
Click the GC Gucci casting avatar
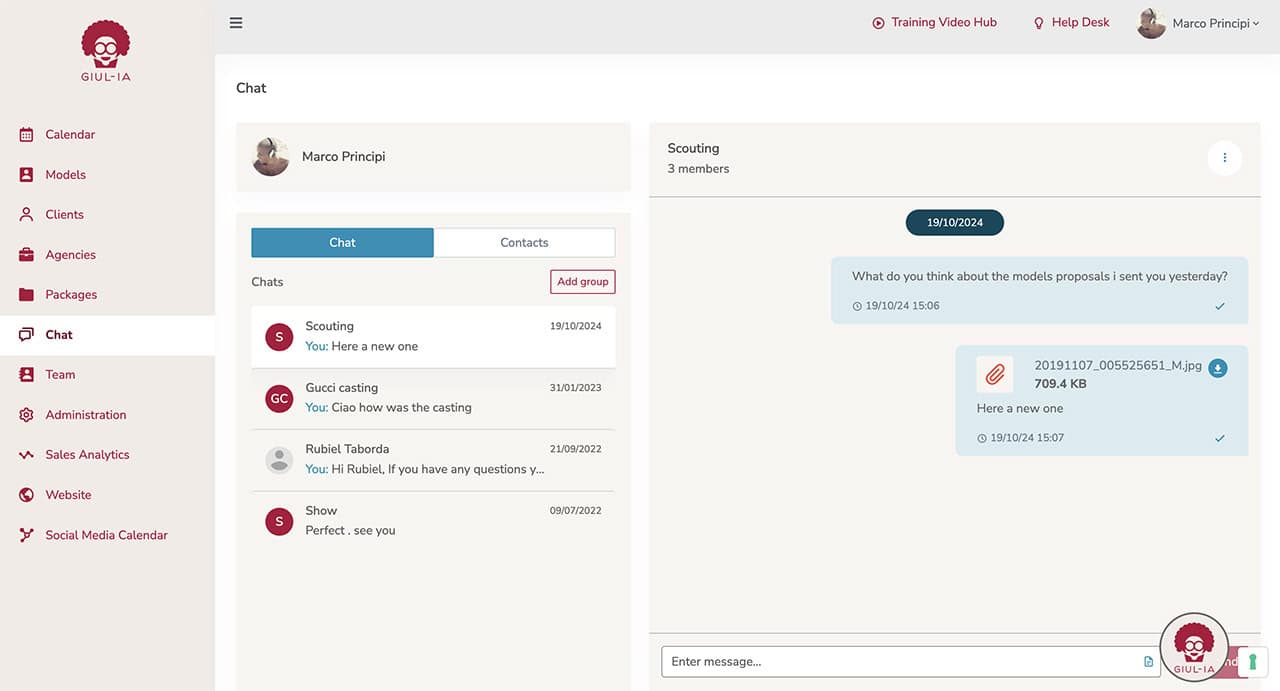(x=279, y=398)
